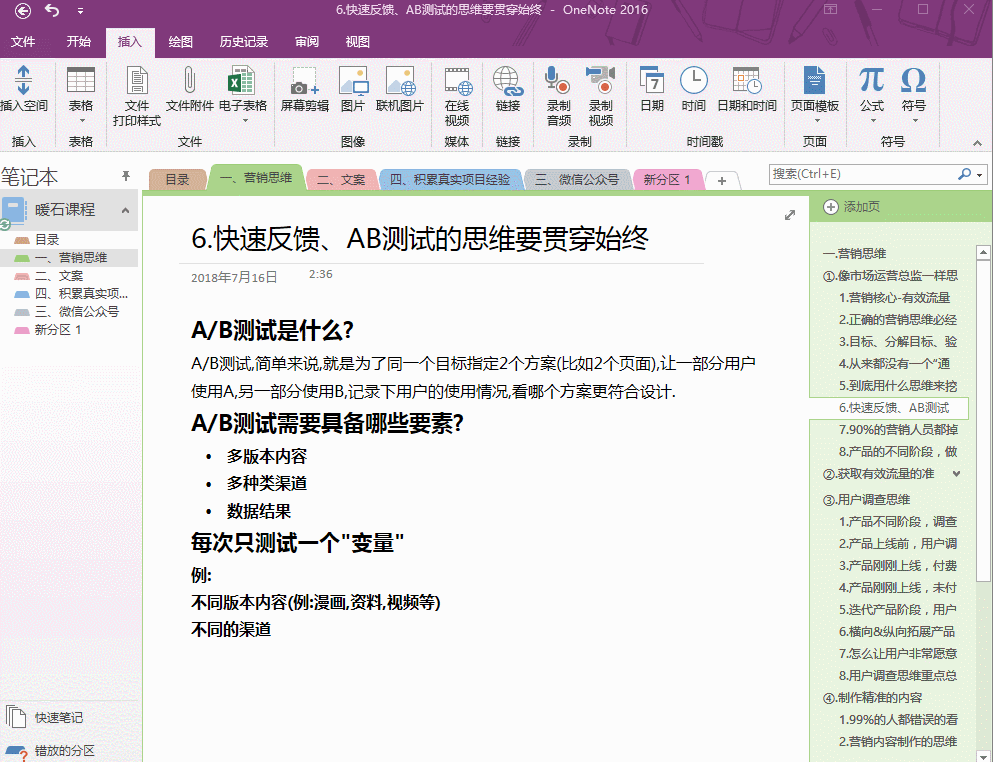This screenshot has height=762, width=993.
Task: Open the 新分区 1 section tab
Action: pos(667,179)
